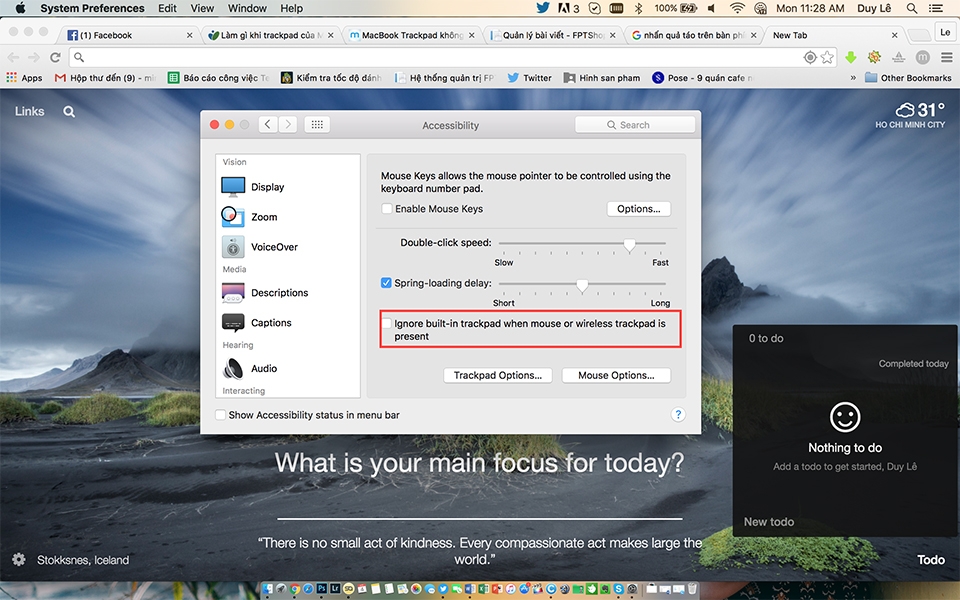Open the Notification Center icon
This screenshot has width=960, height=600.
pyautogui.click(x=936, y=8)
